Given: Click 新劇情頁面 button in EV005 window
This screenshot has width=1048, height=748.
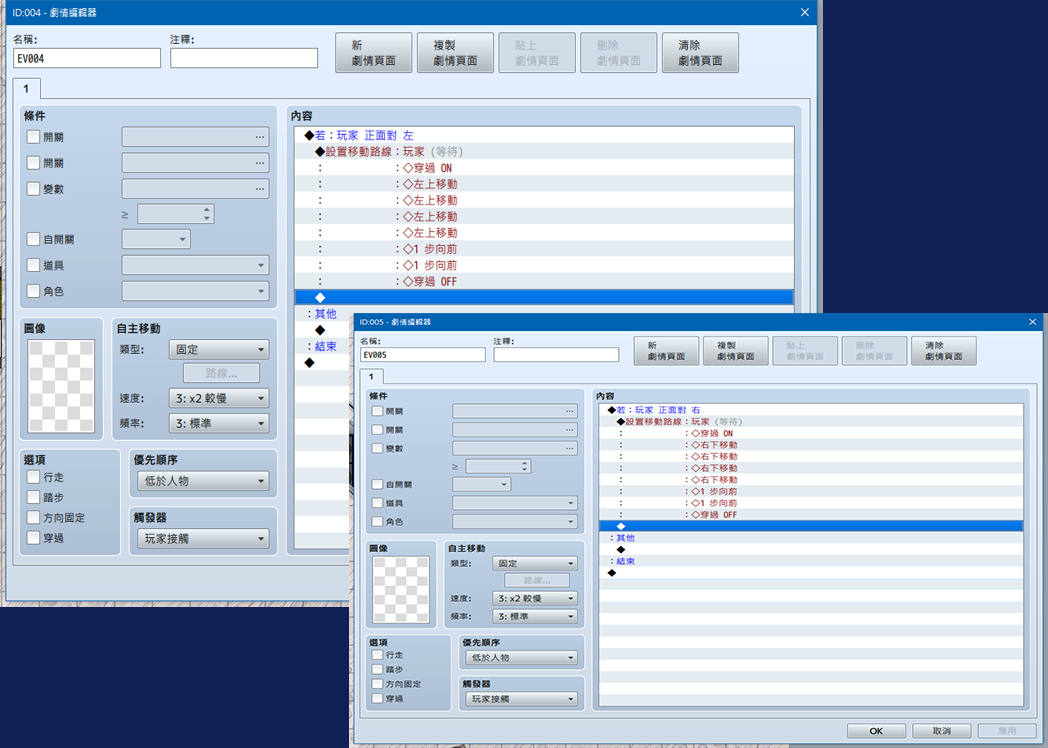Looking at the screenshot, I should point(666,351).
